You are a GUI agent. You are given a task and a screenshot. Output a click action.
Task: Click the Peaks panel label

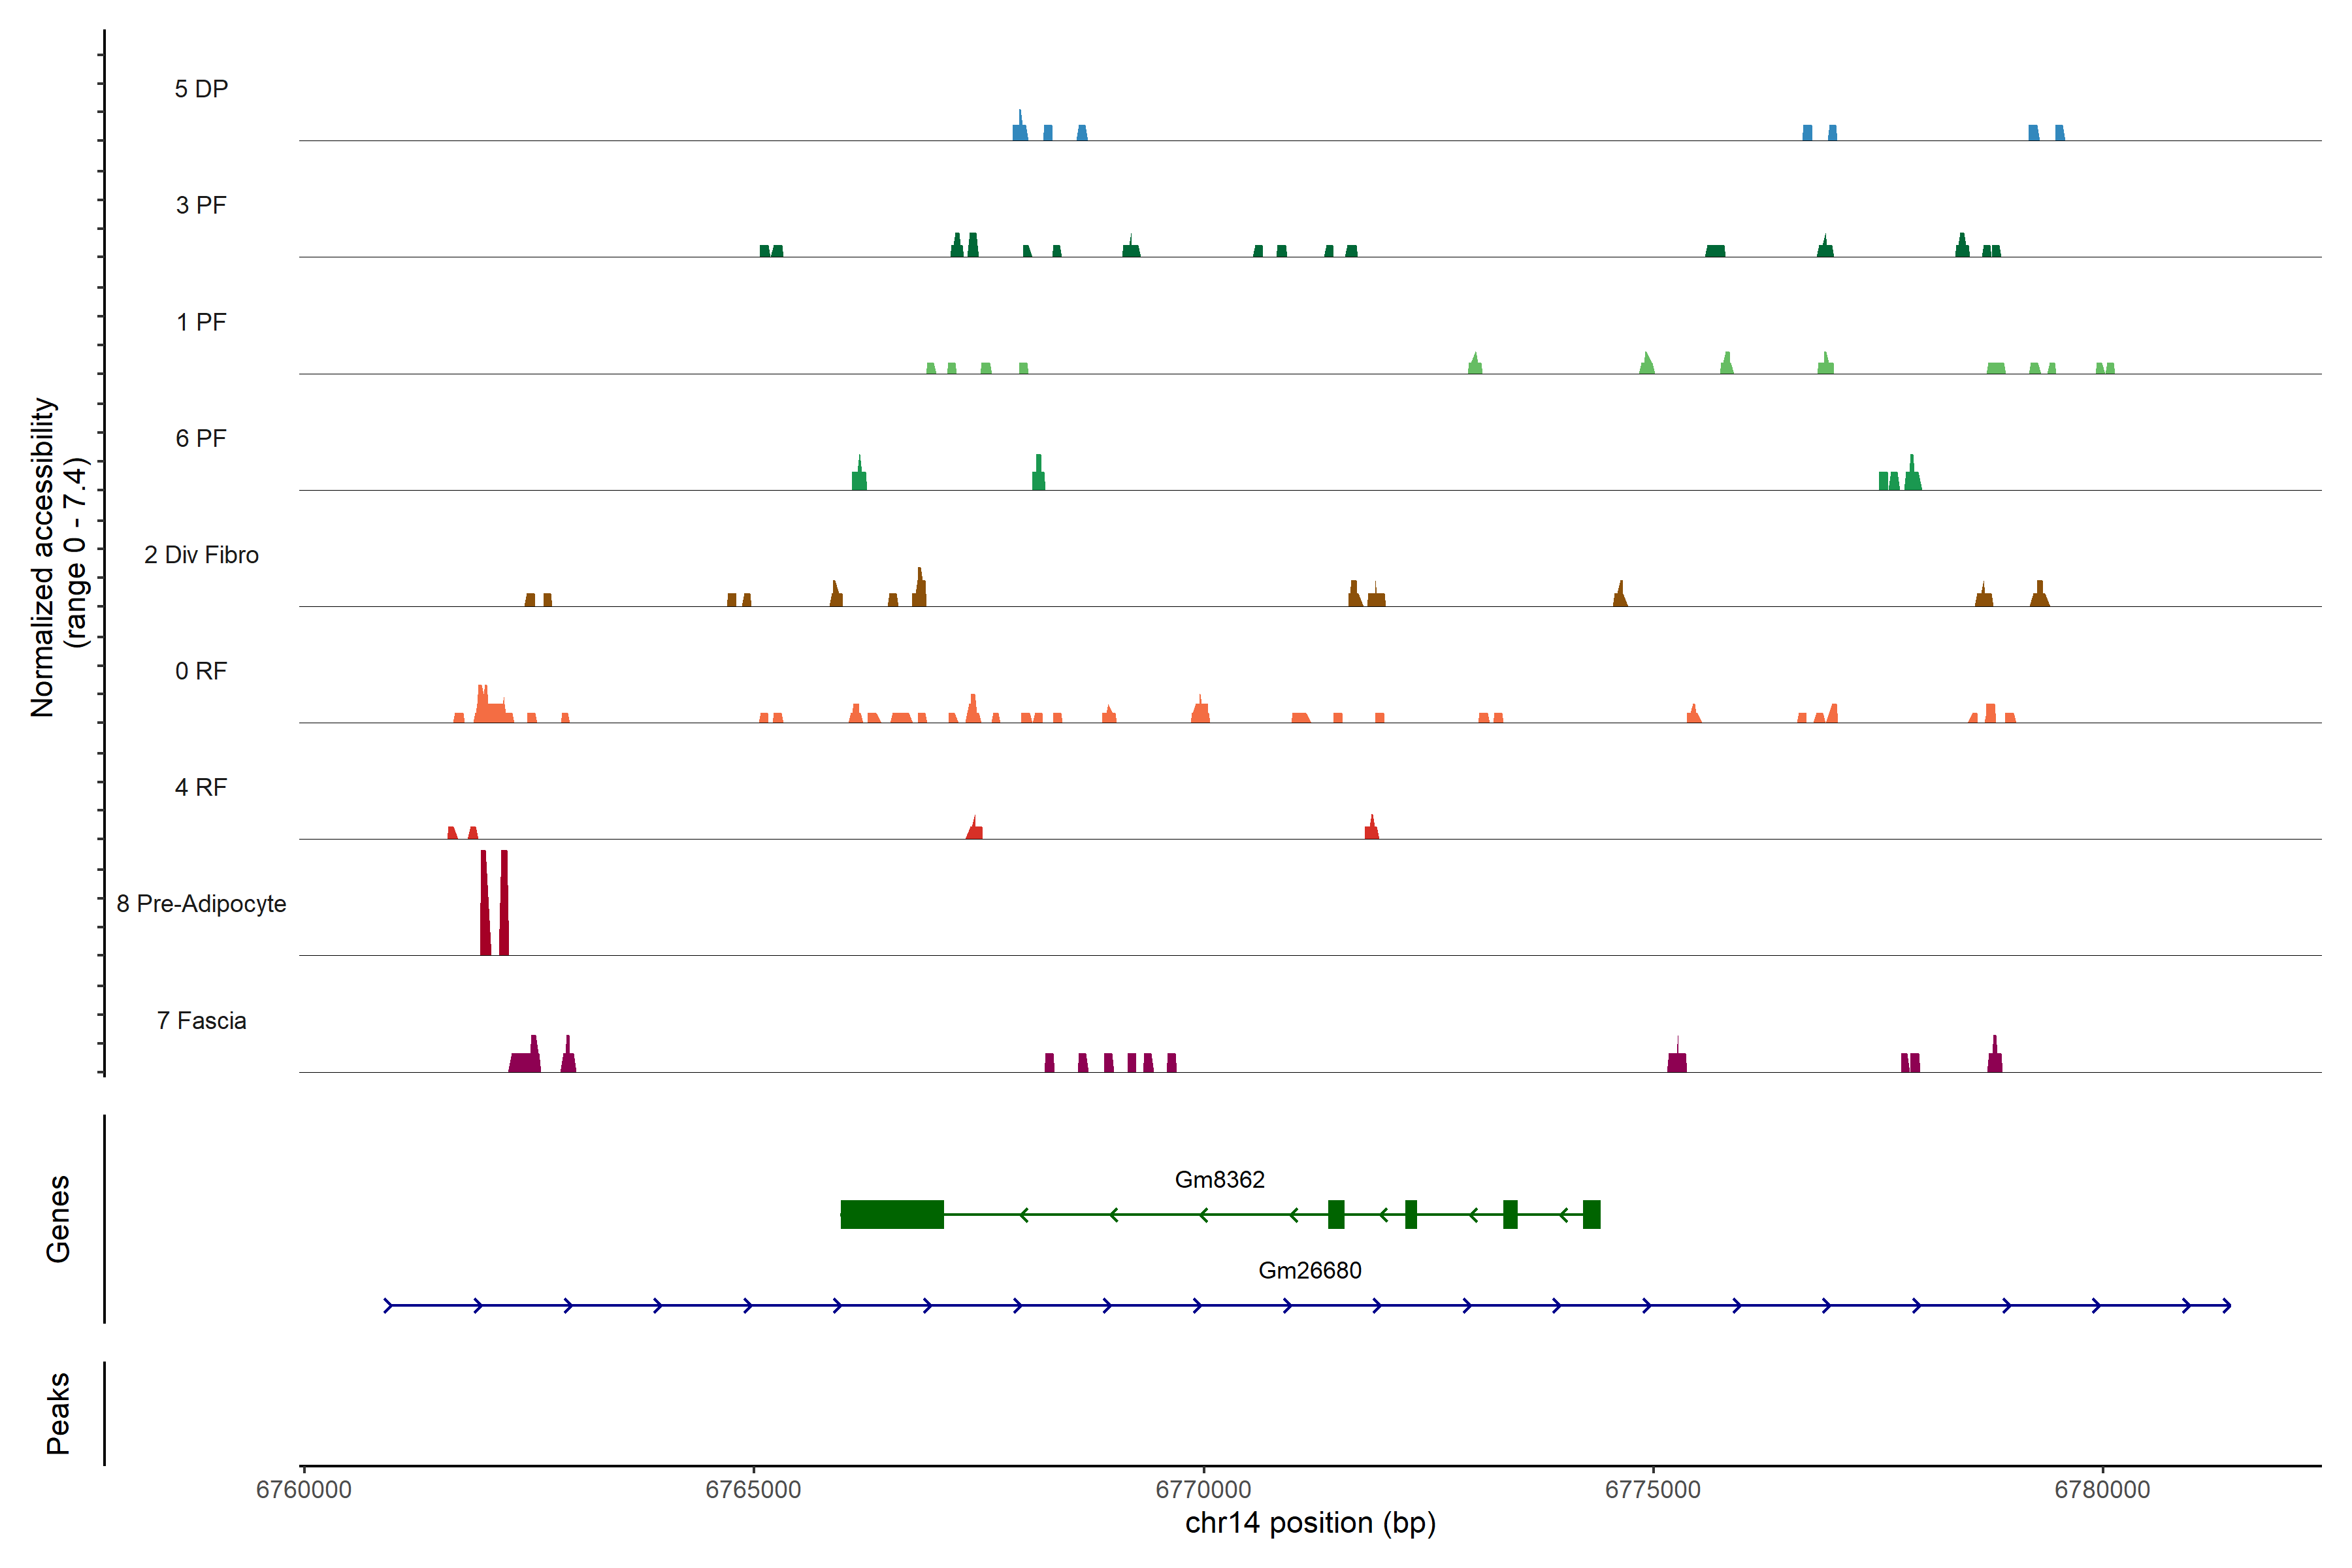coord(58,1413)
